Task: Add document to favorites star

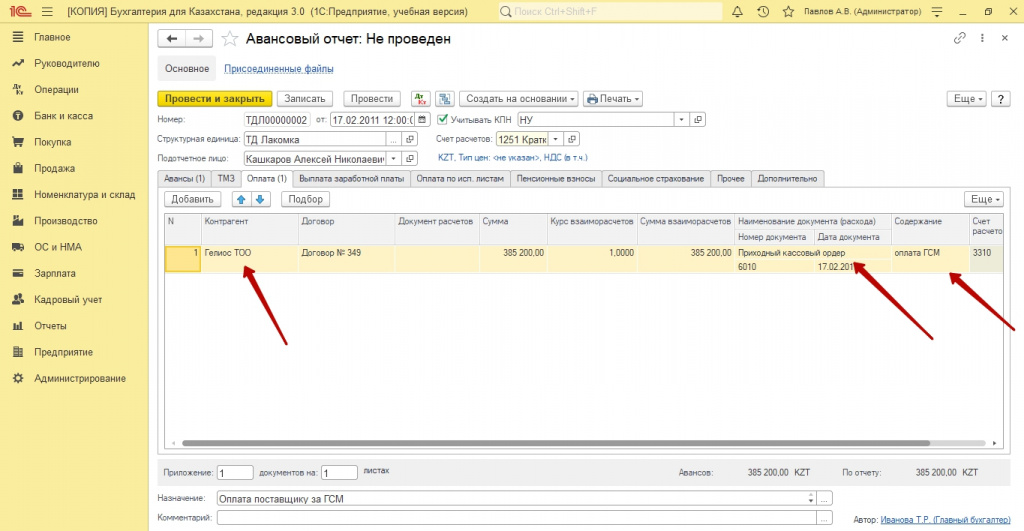Action: point(229,39)
